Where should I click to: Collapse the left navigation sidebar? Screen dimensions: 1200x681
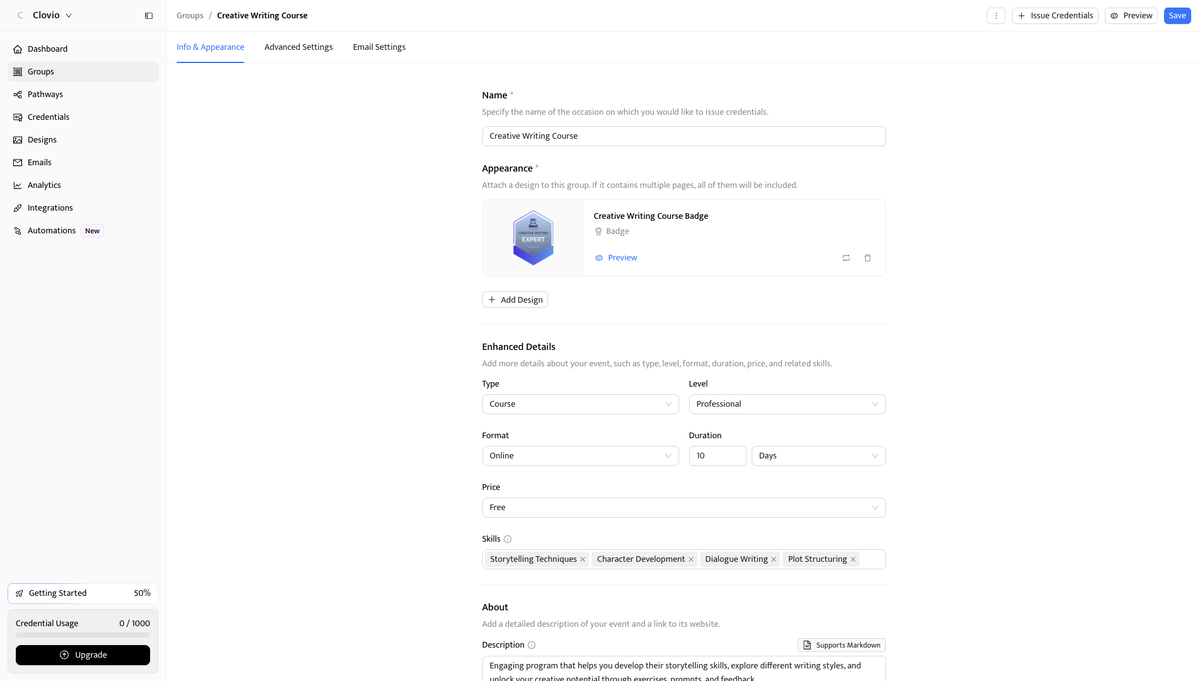[148, 15]
